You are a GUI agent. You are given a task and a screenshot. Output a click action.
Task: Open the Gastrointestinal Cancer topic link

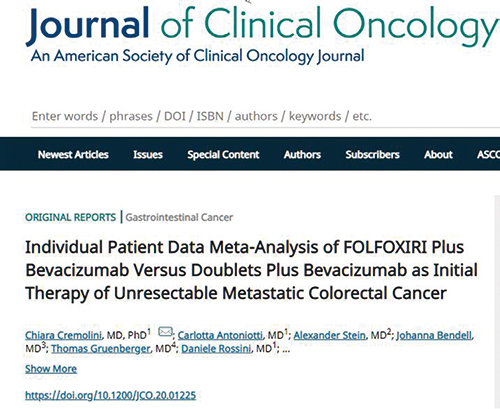pos(179,217)
